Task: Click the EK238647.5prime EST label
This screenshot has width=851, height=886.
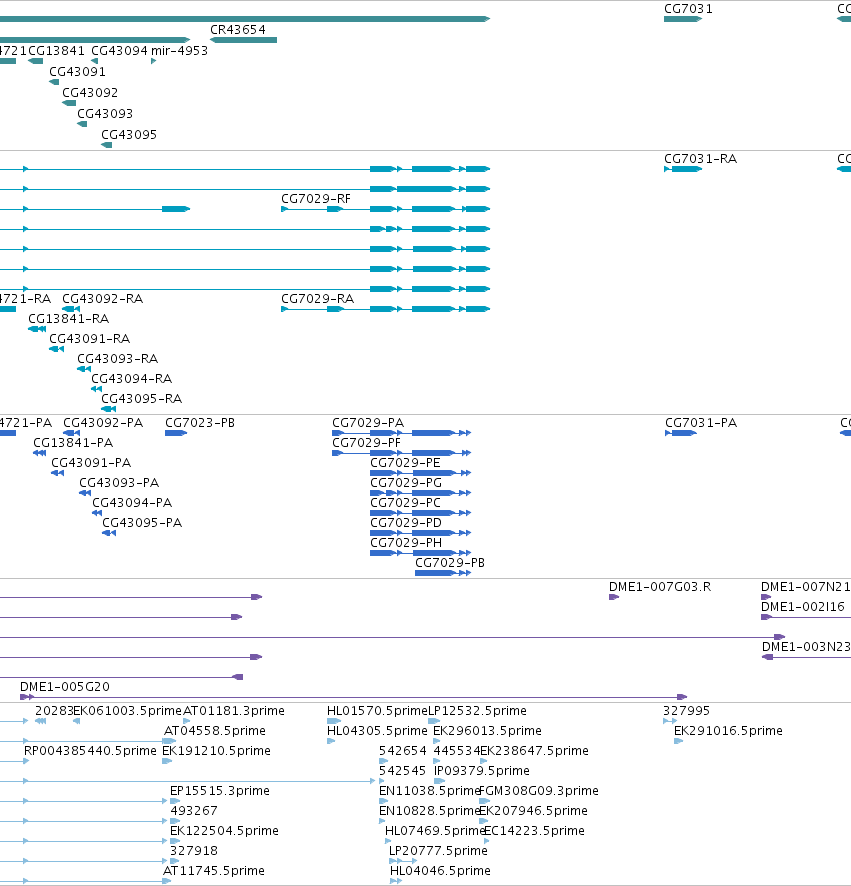Action: (x=534, y=751)
